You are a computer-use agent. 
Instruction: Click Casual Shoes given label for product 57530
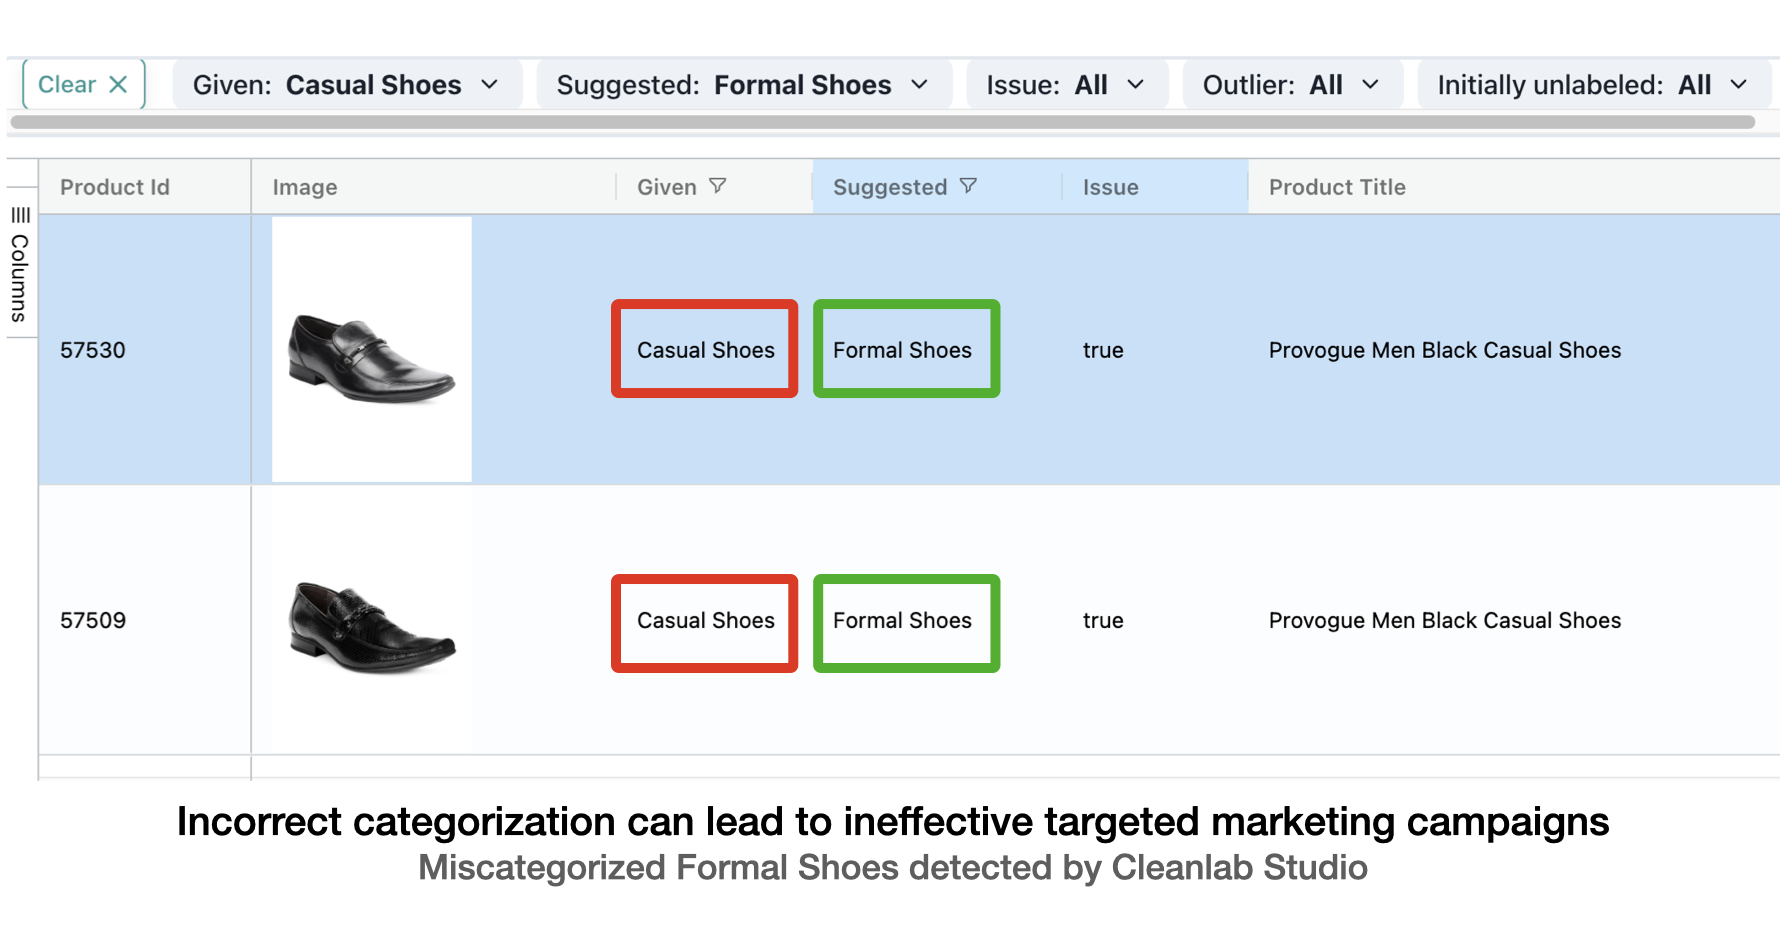(705, 350)
